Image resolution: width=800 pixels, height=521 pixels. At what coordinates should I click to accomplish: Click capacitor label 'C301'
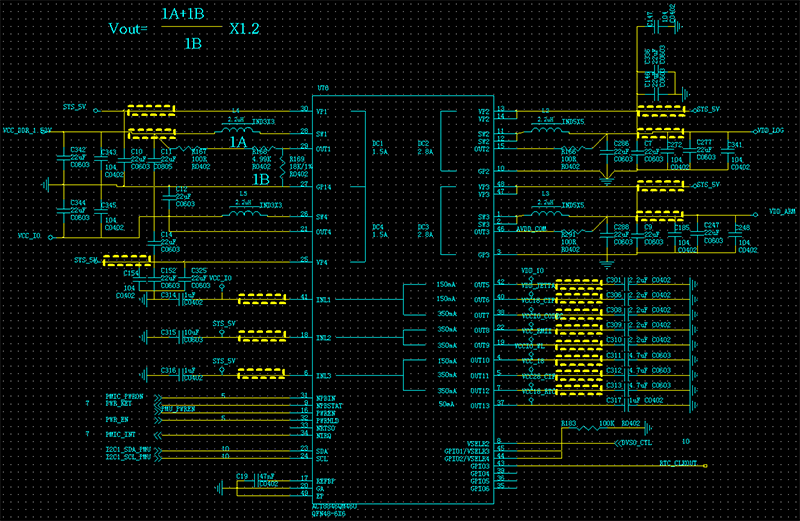point(614,280)
